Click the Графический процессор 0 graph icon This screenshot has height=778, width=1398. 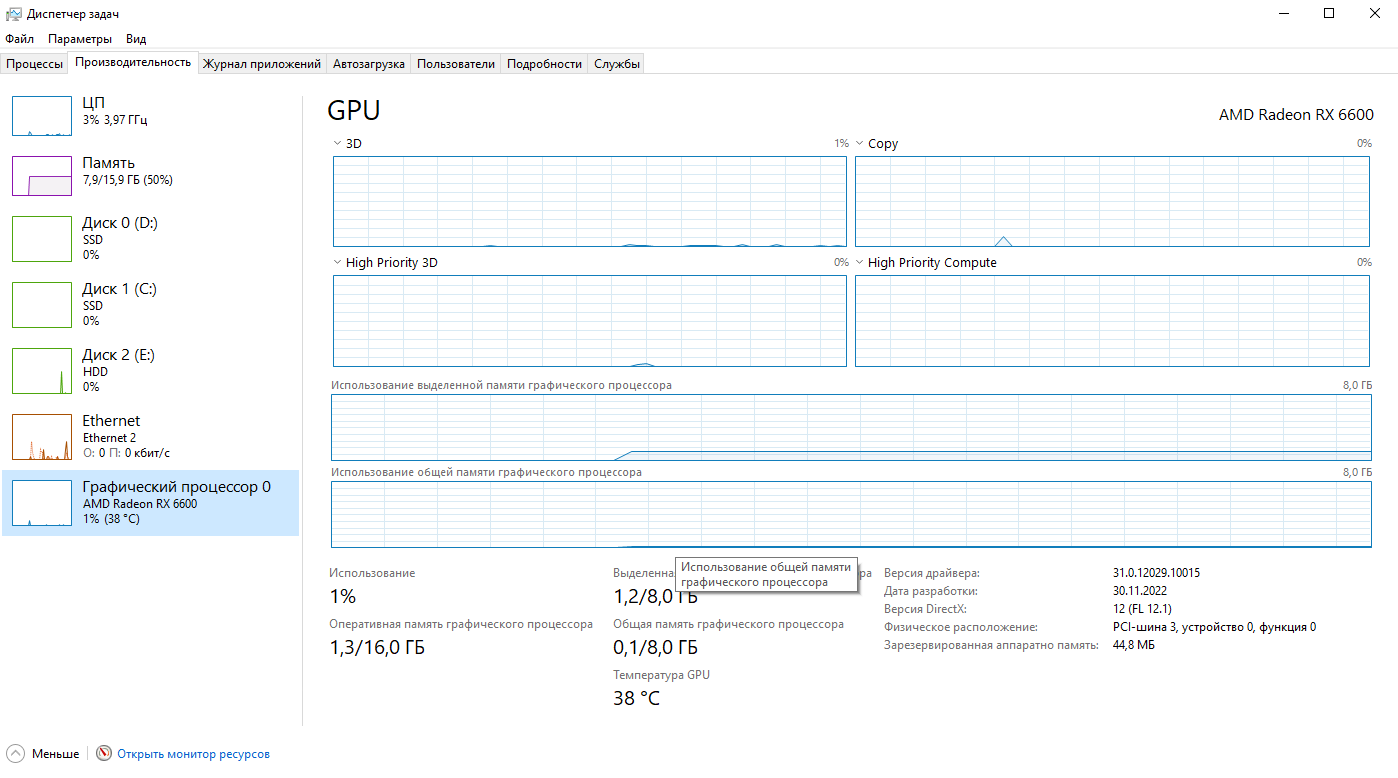coord(42,502)
